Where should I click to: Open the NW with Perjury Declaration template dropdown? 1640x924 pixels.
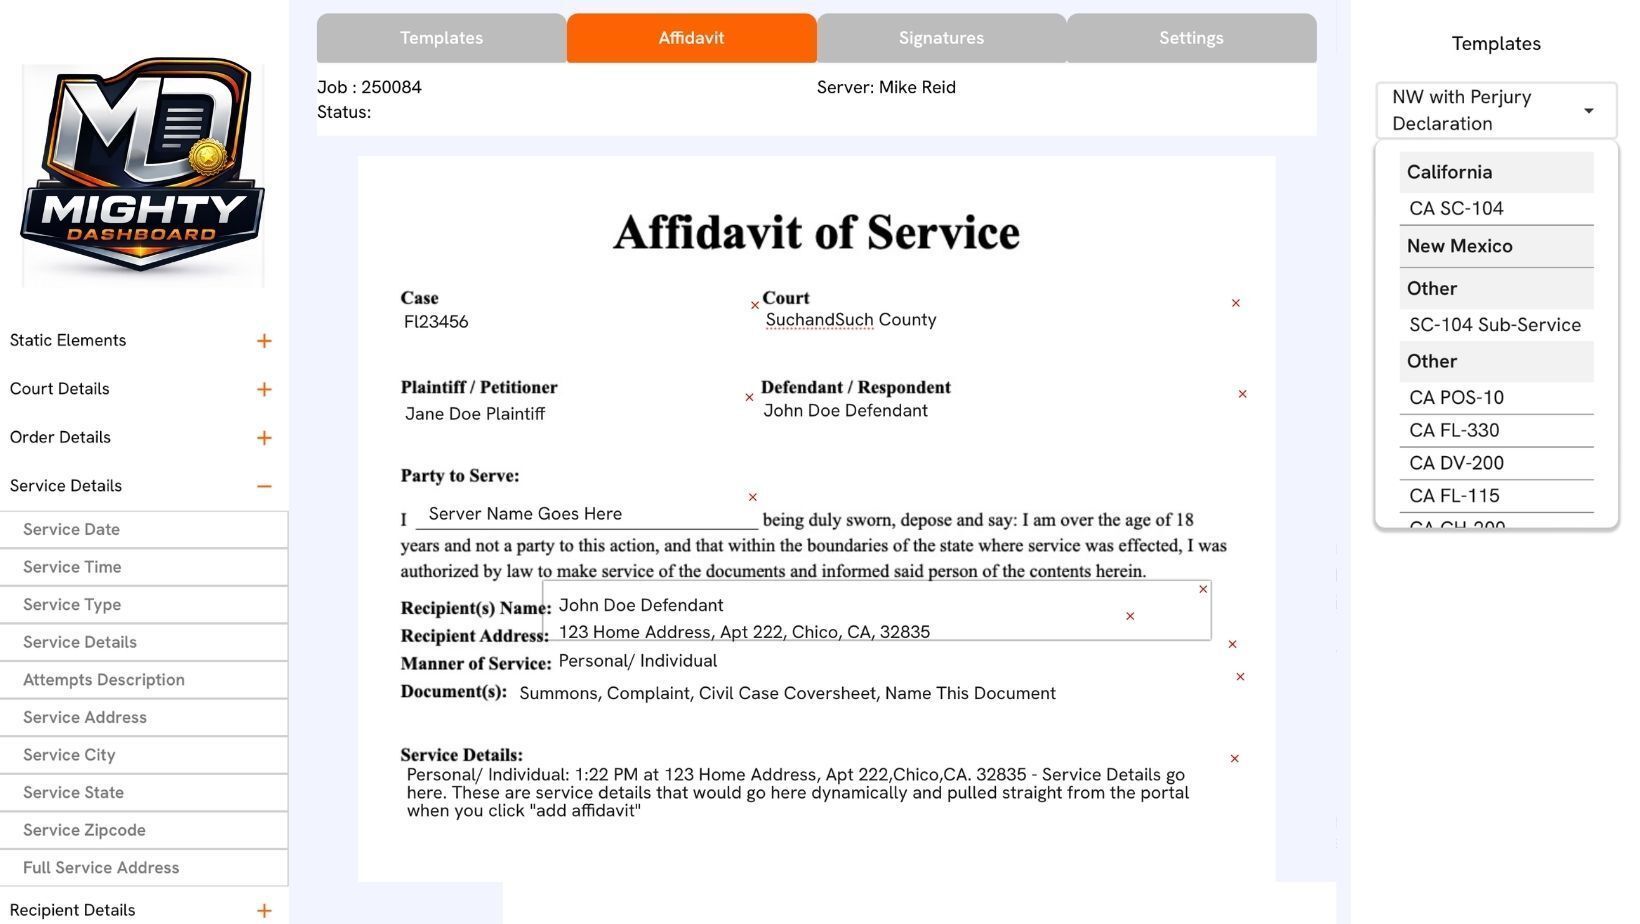1496,110
